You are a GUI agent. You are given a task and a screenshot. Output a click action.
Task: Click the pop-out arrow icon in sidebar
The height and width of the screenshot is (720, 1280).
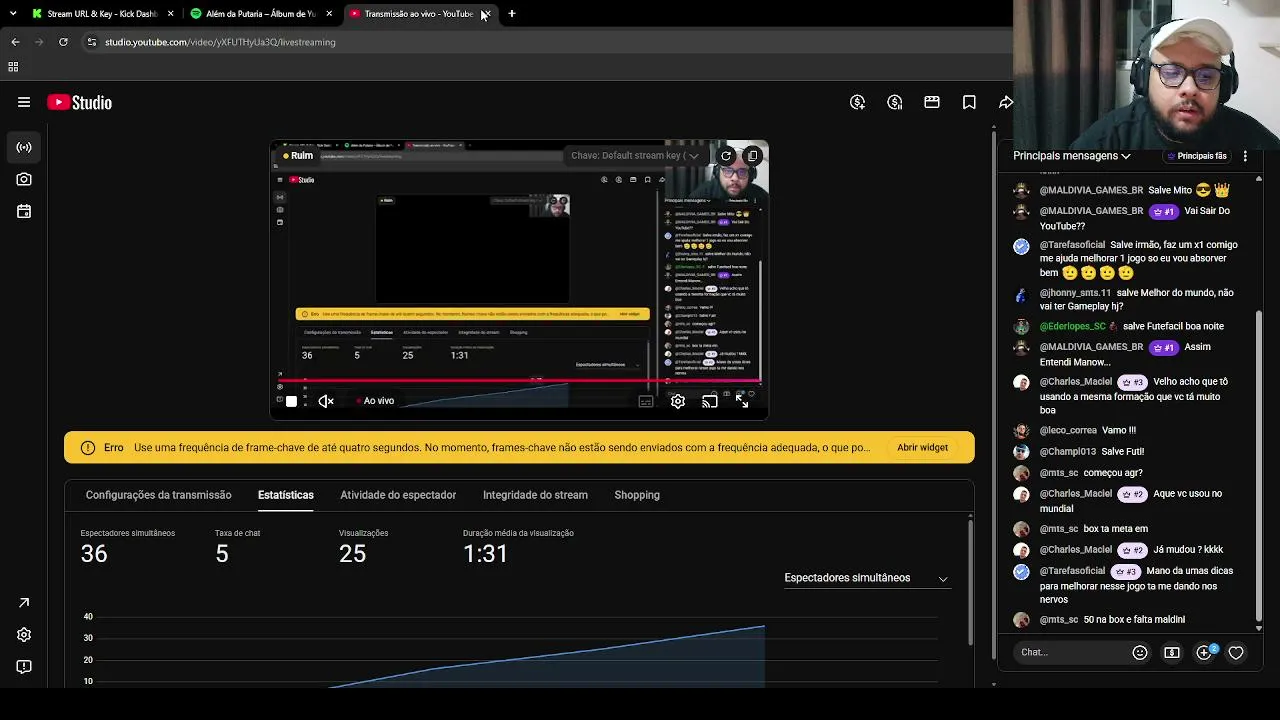coord(24,603)
